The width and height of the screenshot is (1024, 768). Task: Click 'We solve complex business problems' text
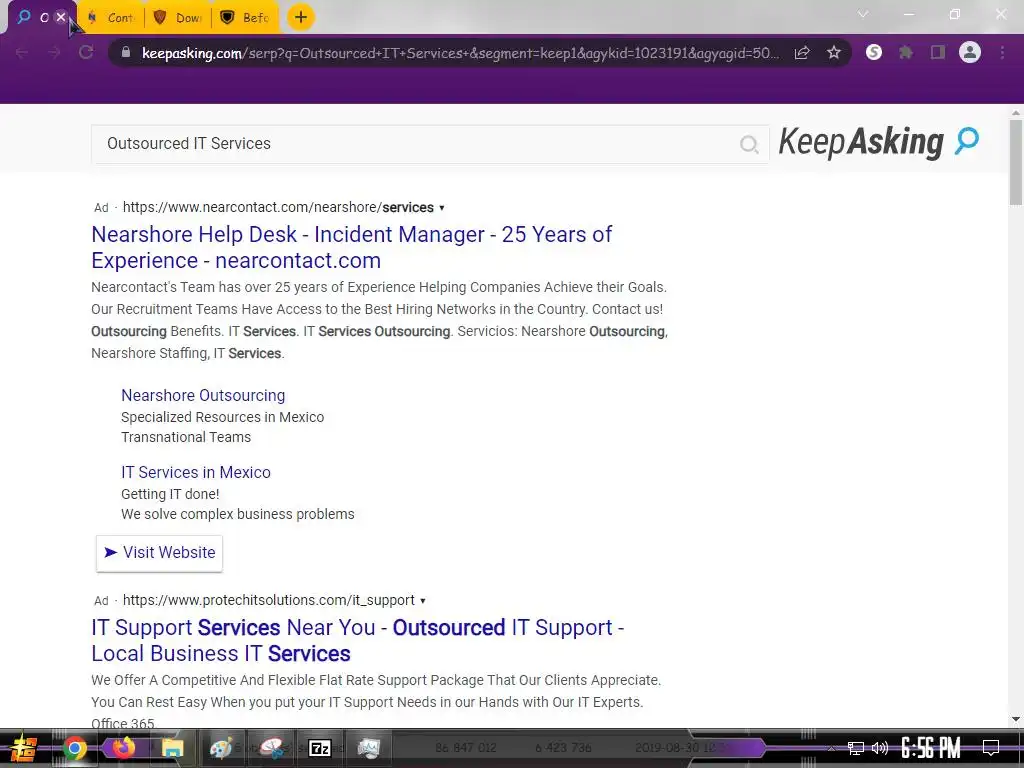238,514
